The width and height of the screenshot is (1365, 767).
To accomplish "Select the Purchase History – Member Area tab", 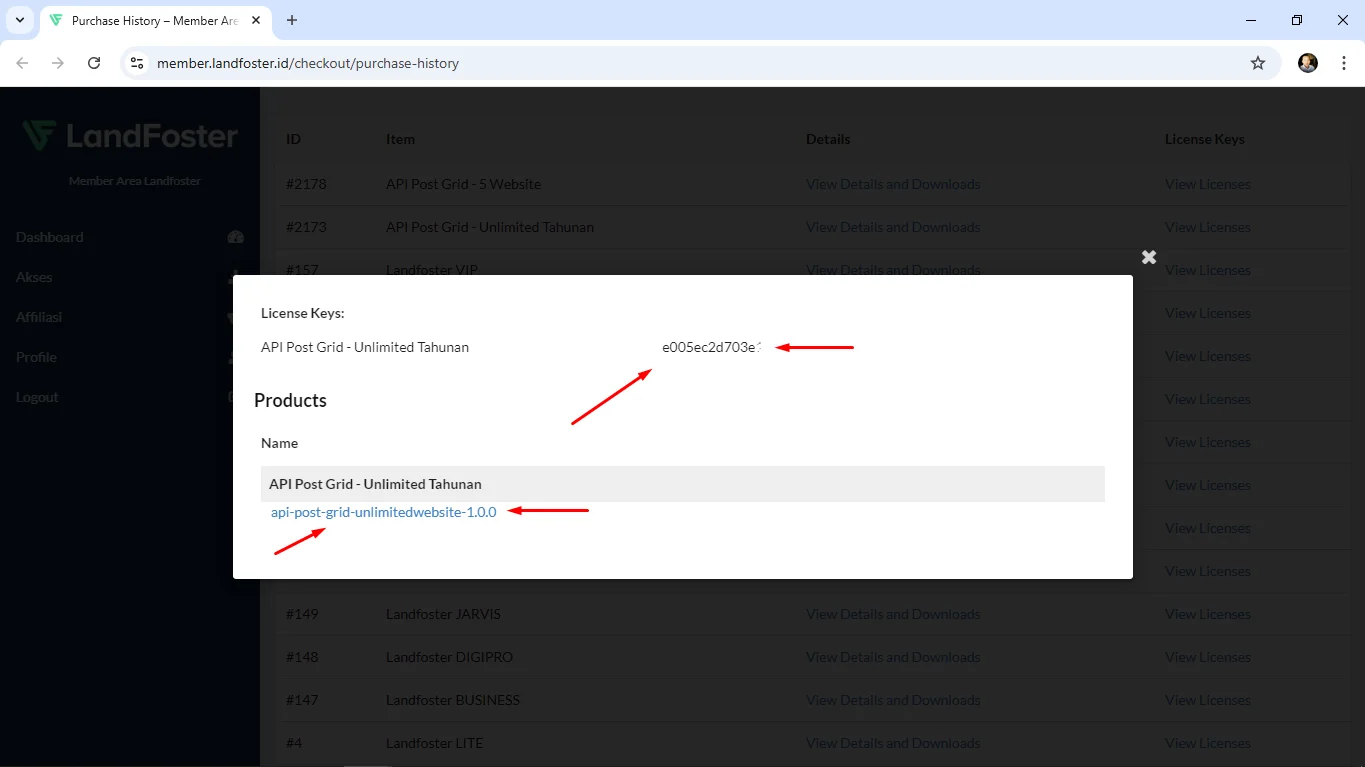I will 155,20.
